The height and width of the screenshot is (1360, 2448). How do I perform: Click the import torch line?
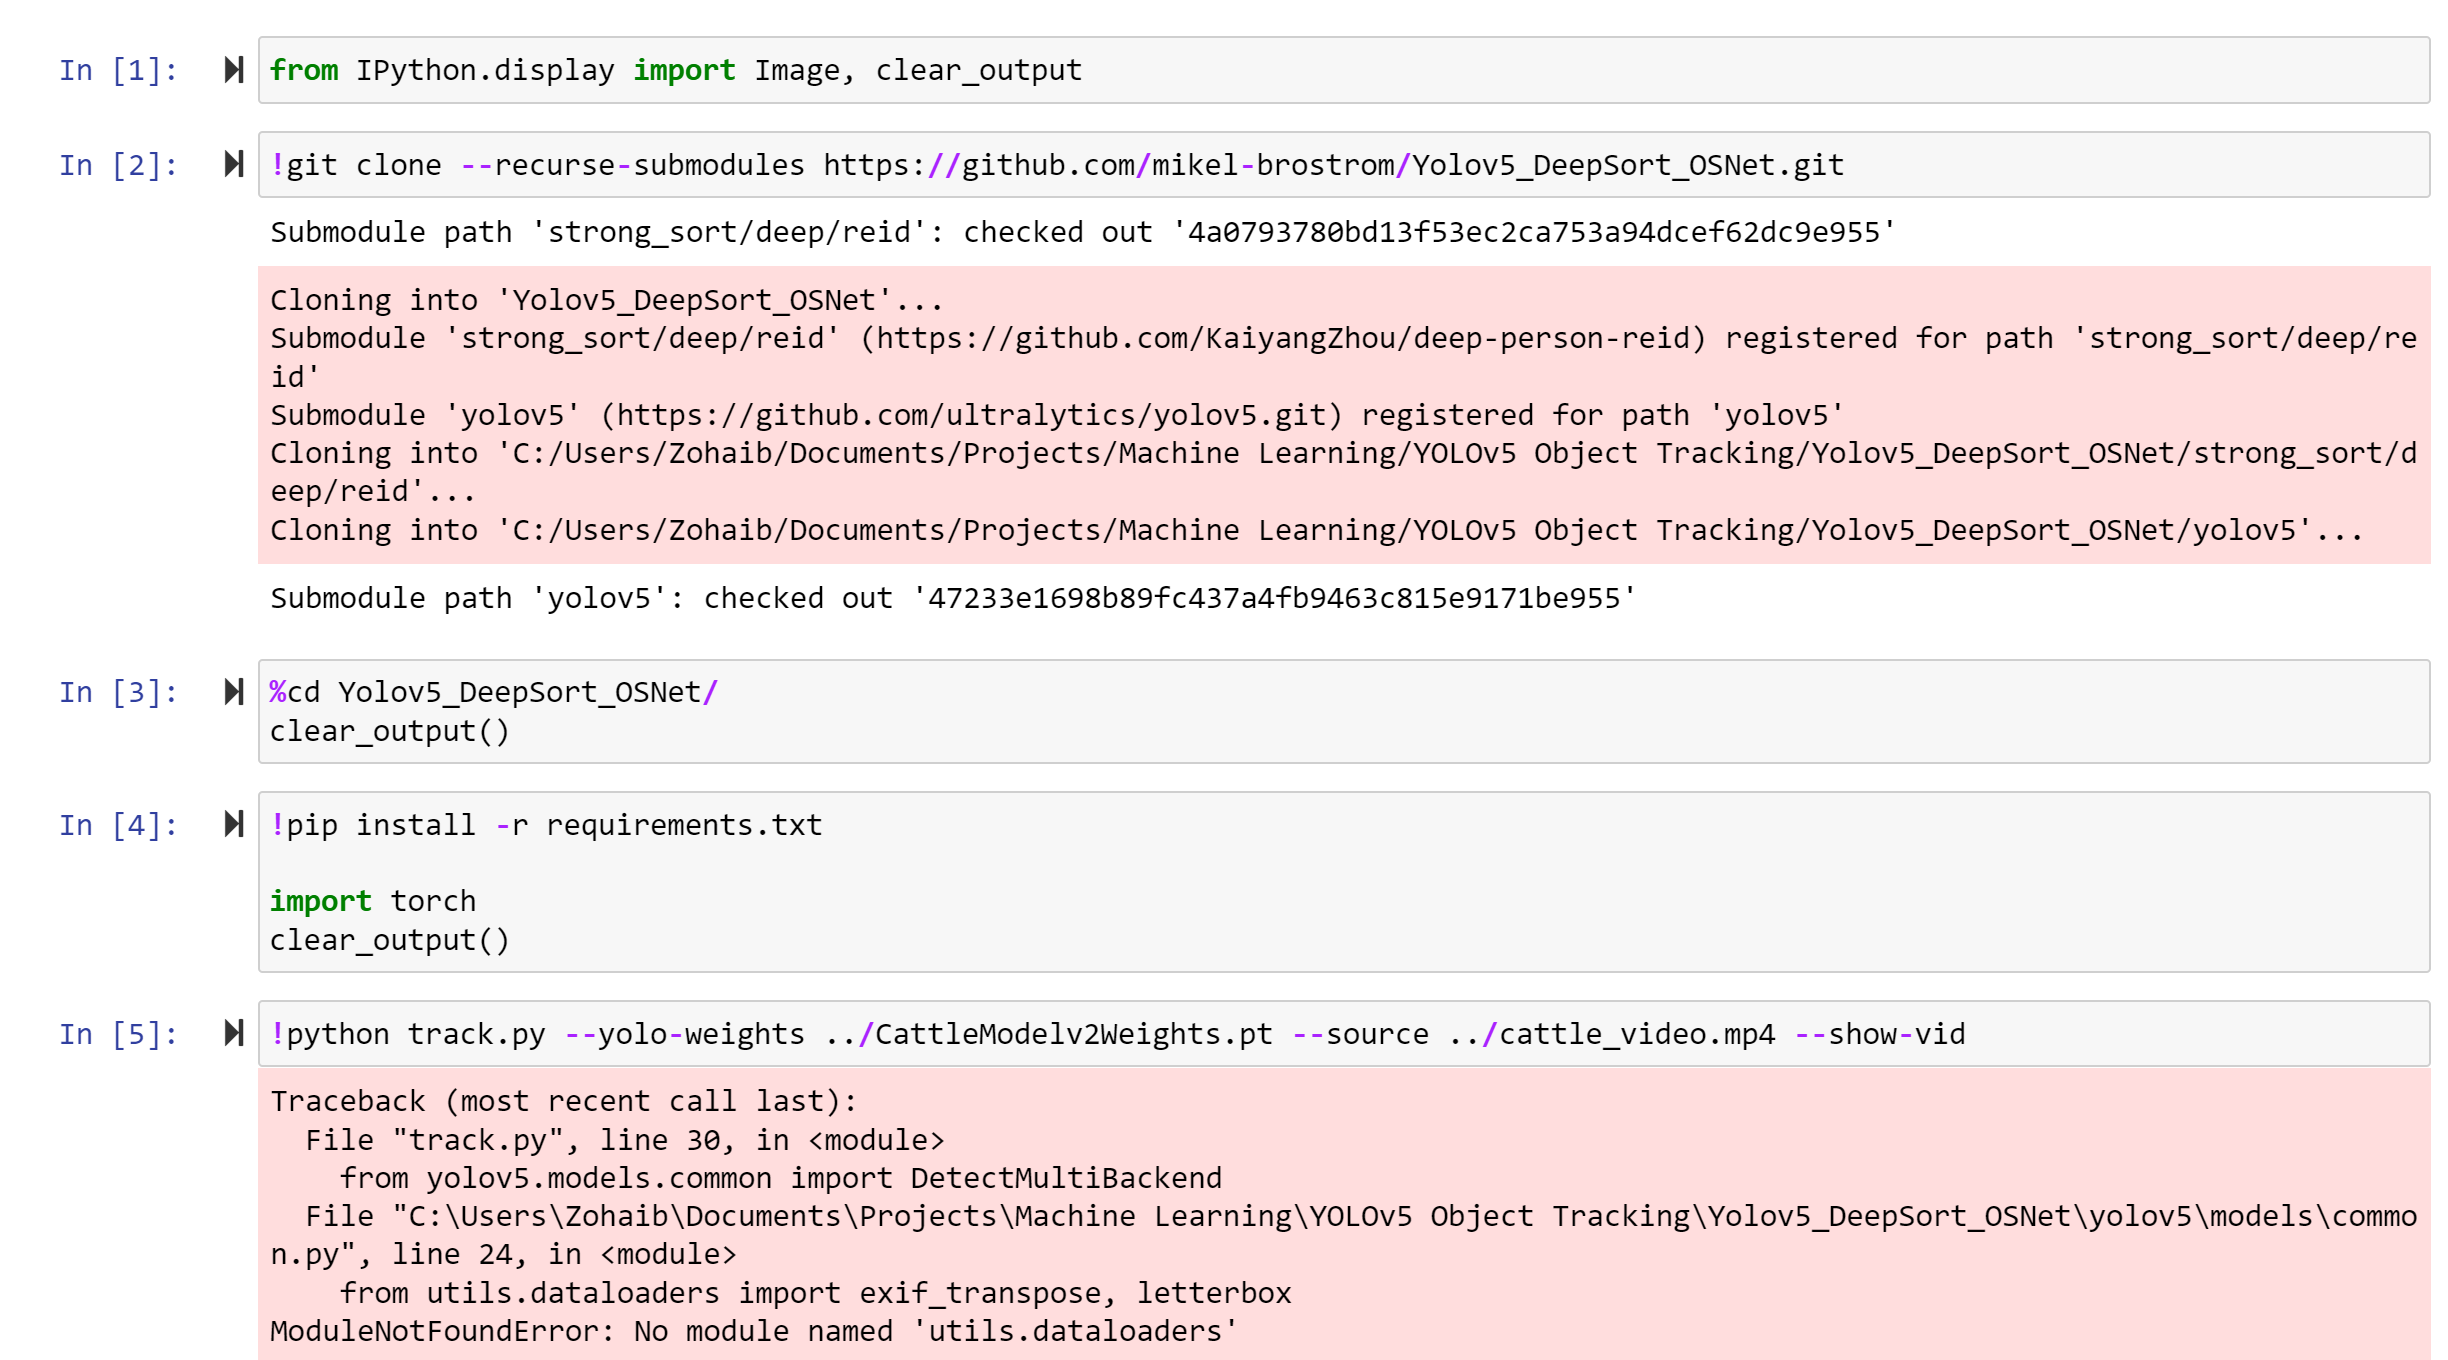[x=373, y=901]
